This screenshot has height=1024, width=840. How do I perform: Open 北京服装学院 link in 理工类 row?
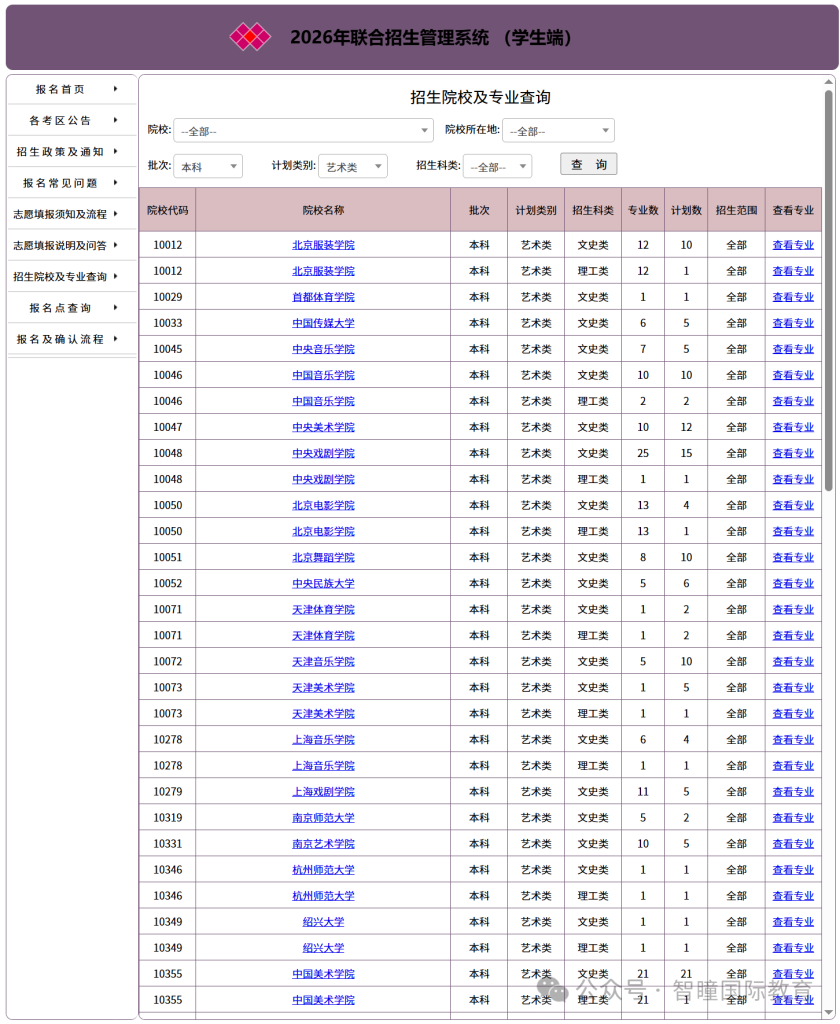pyautogui.click(x=323, y=271)
